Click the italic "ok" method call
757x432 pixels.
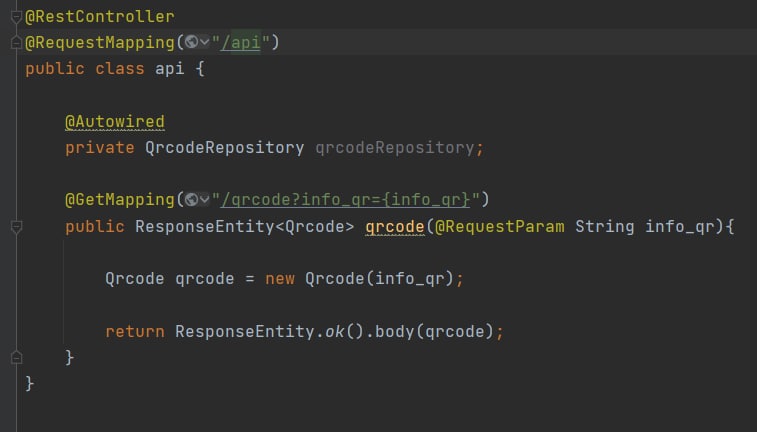[335, 332]
